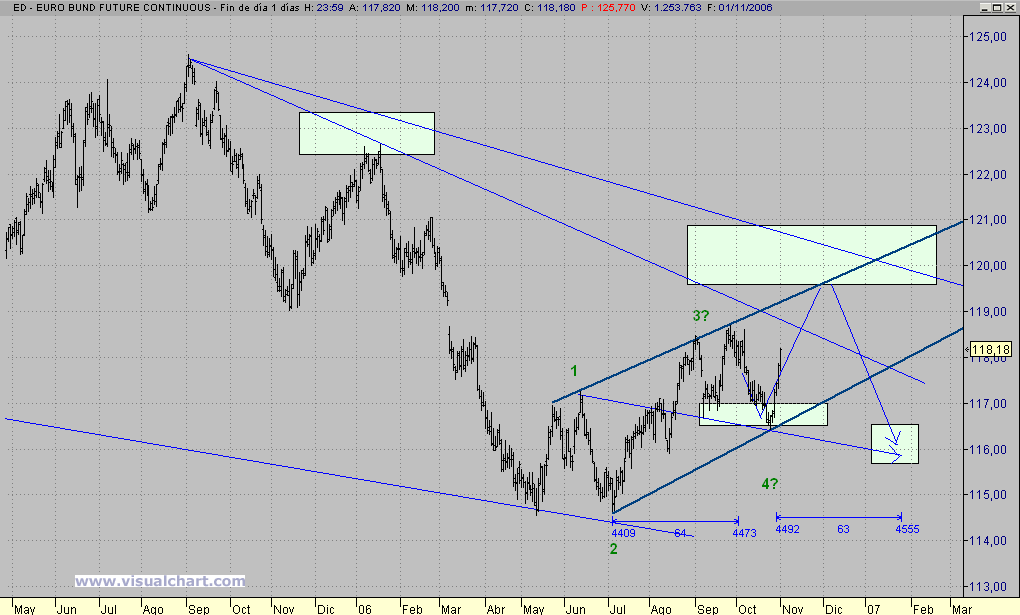Viewport: 1020px width, 615px height.
Task: Click the high value M: 118,200
Action: pos(433,8)
